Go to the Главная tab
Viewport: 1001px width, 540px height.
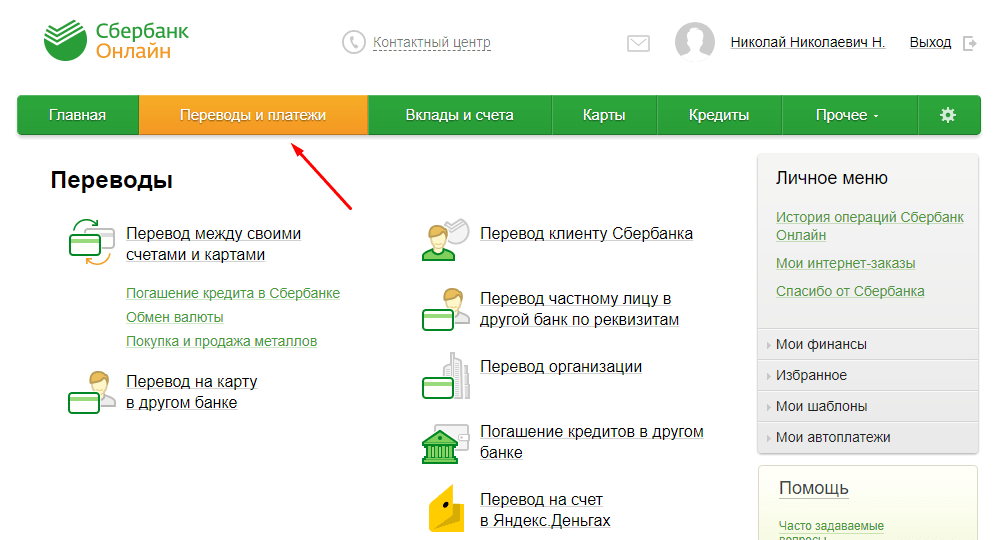77,115
